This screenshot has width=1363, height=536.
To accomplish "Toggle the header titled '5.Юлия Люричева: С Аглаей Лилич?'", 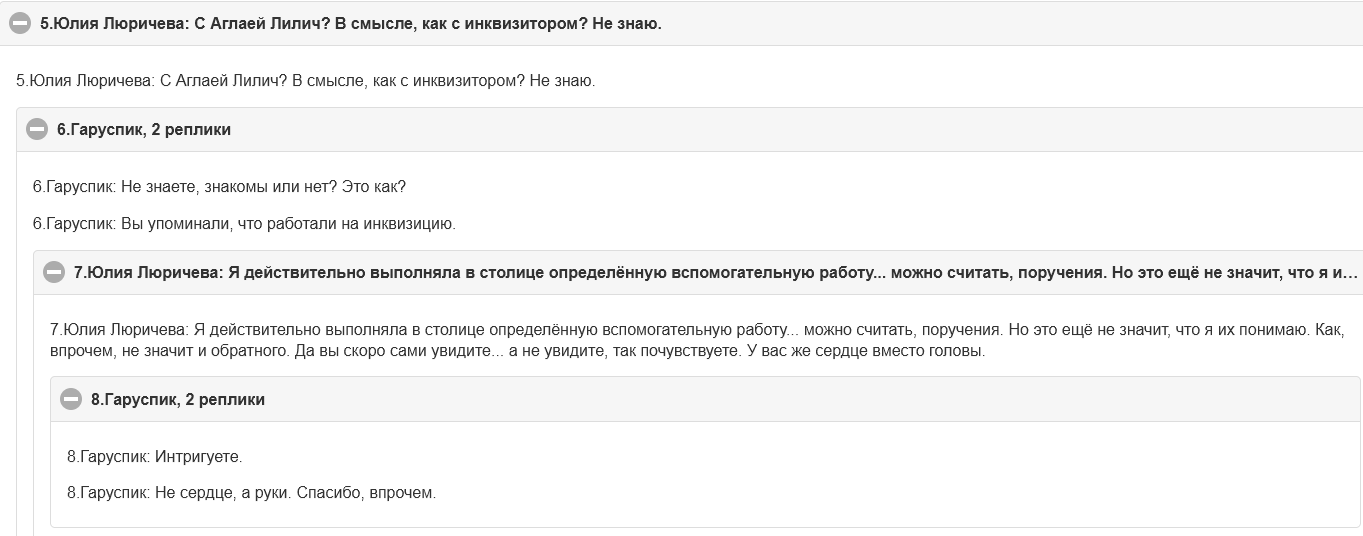I will click(x=351, y=23).
